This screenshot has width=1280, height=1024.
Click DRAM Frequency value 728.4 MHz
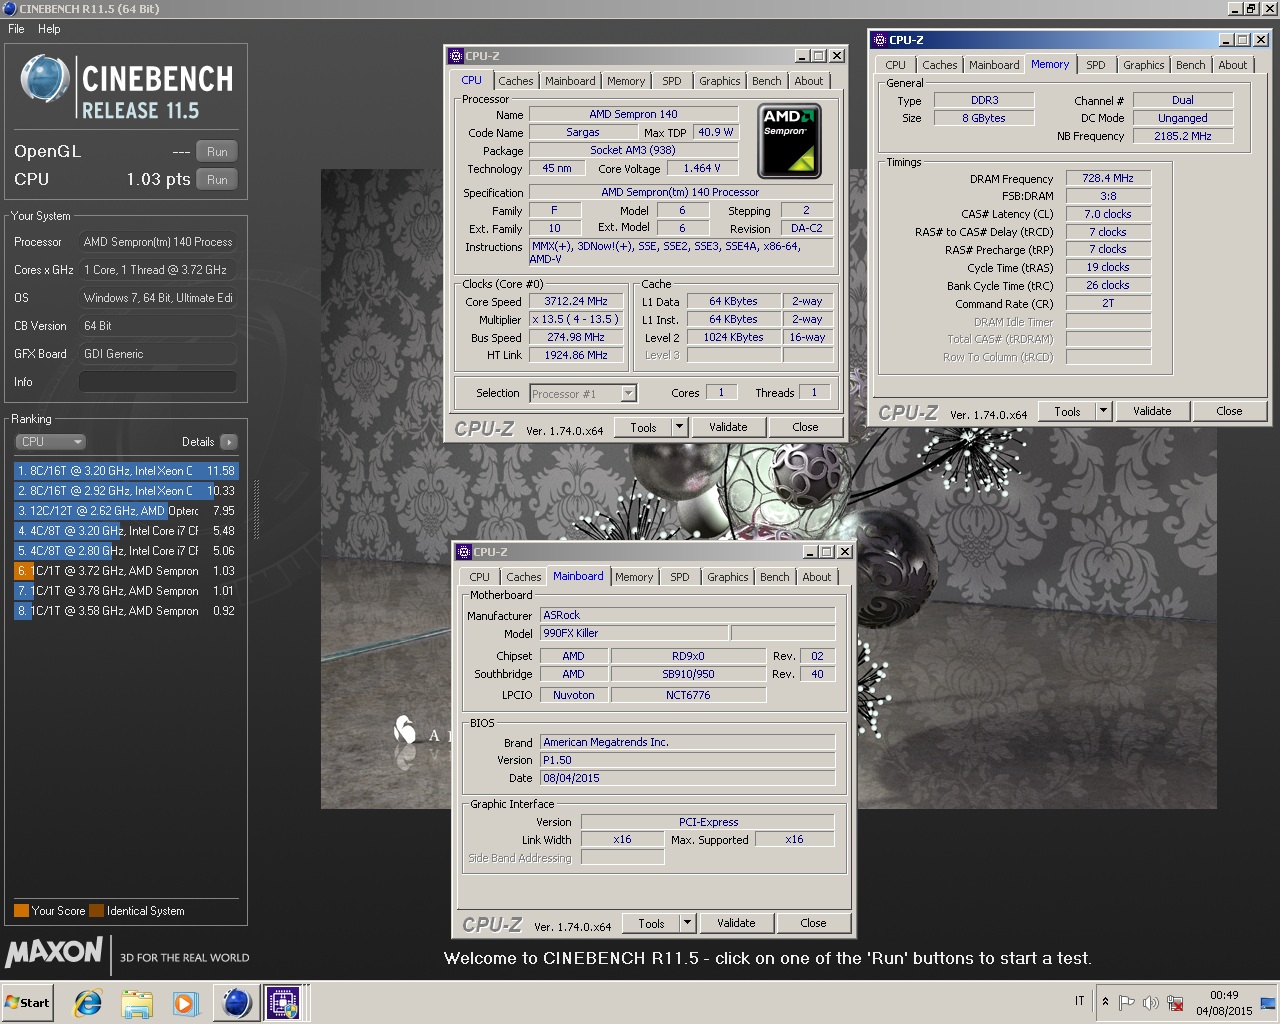pyautogui.click(x=1108, y=178)
